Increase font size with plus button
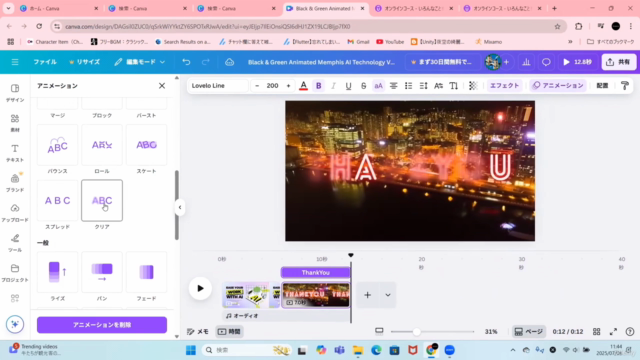Screen dimensions: 640x360 tap(288, 86)
